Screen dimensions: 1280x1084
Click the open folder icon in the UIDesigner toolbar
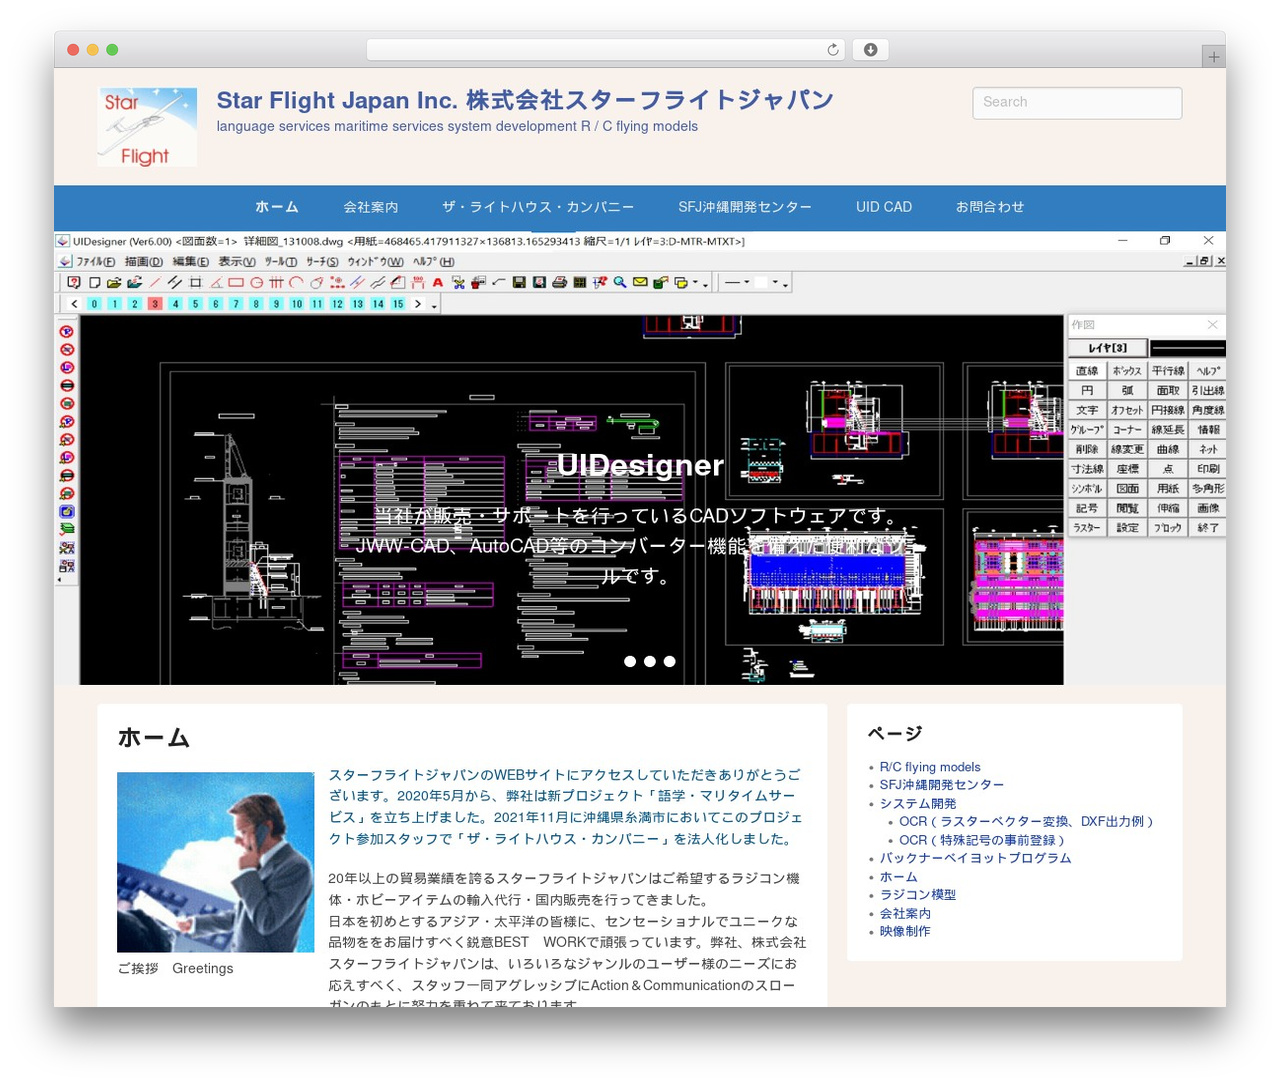114,282
